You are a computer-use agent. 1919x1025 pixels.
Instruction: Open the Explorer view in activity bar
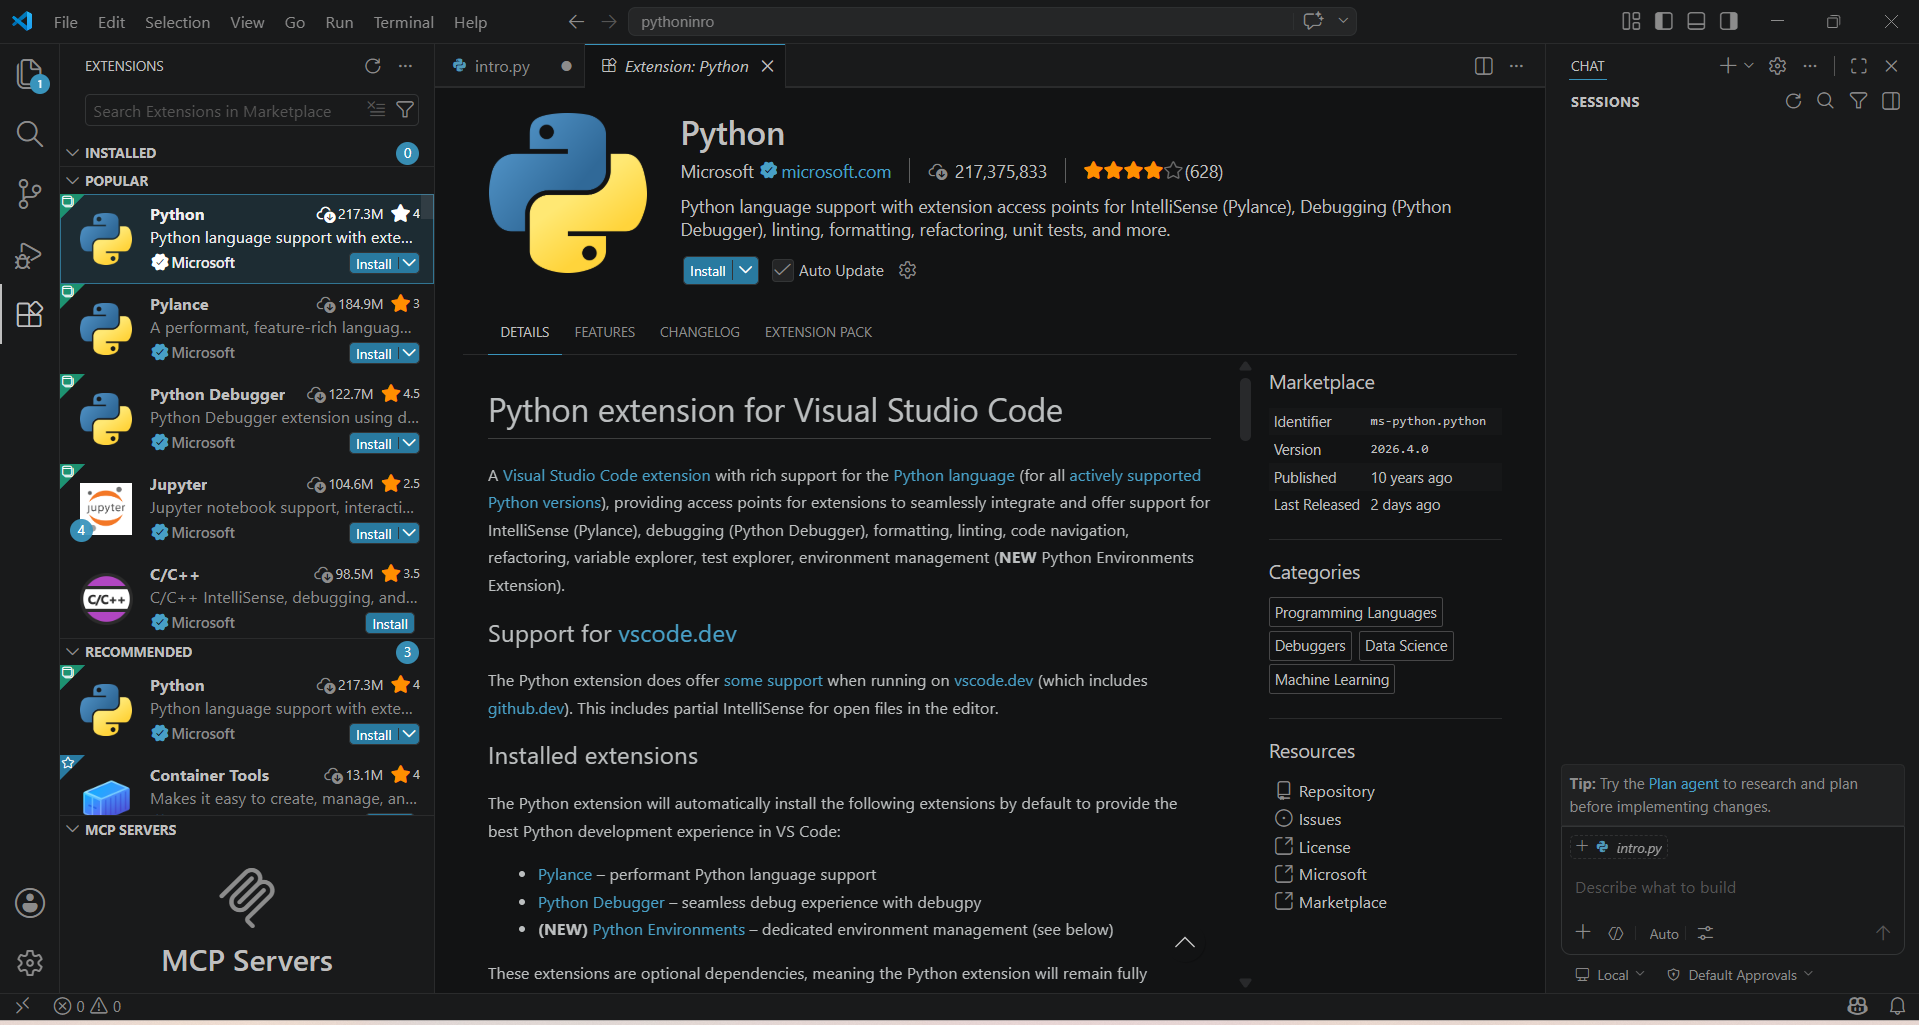click(x=30, y=74)
